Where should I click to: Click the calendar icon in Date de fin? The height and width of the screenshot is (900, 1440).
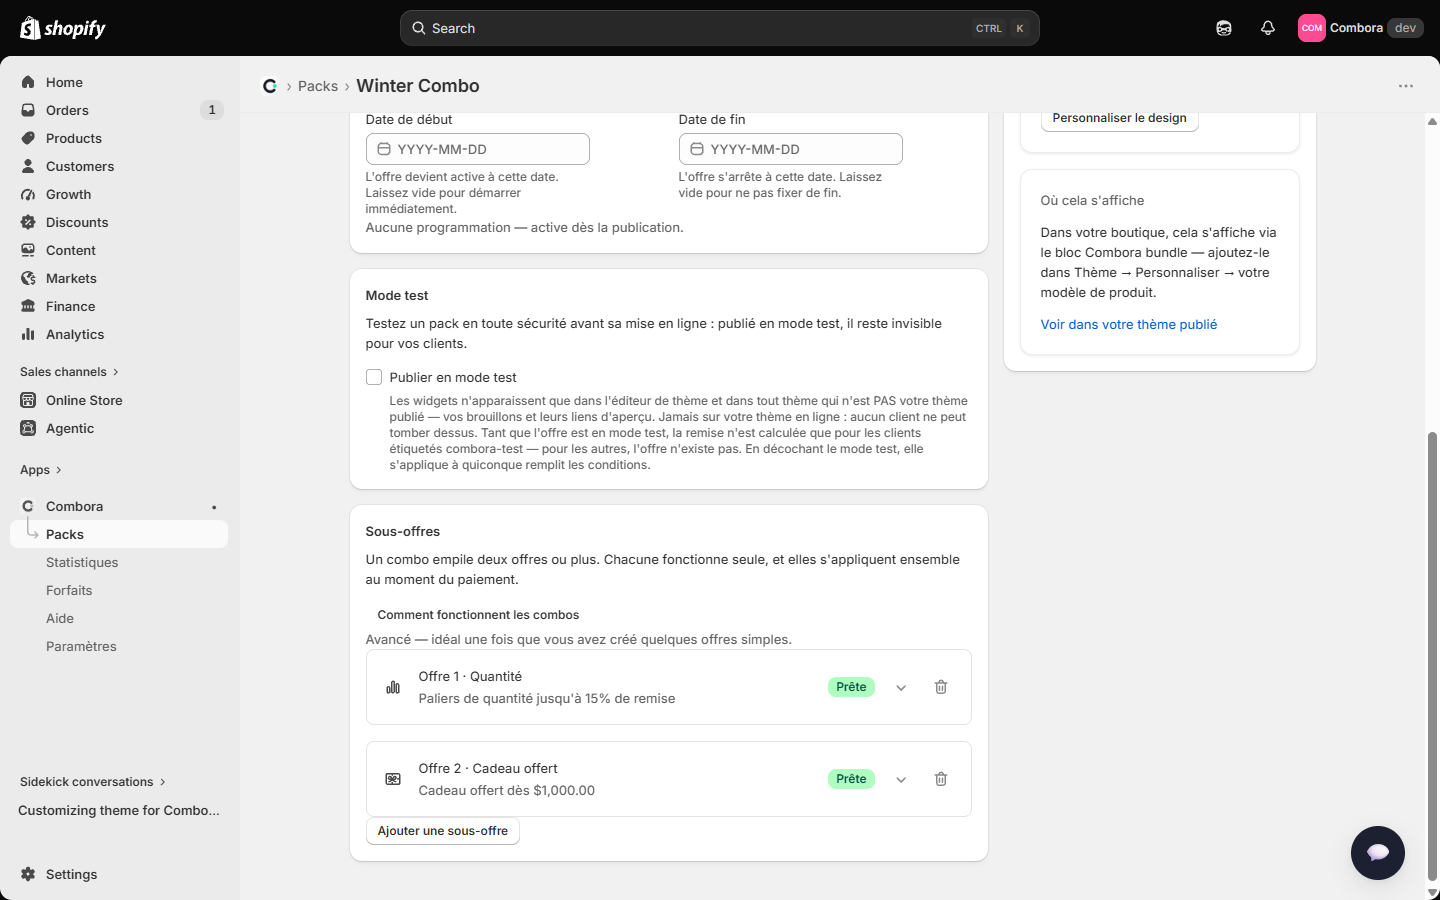click(x=697, y=149)
